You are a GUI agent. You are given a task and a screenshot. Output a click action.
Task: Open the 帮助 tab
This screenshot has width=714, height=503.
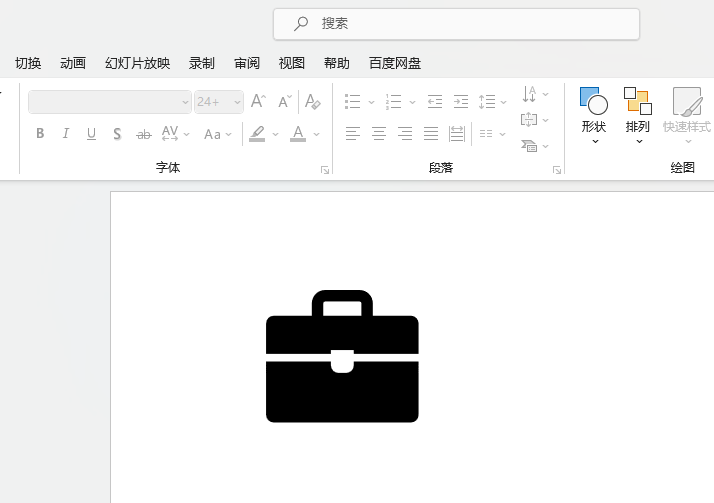click(337, 63)
